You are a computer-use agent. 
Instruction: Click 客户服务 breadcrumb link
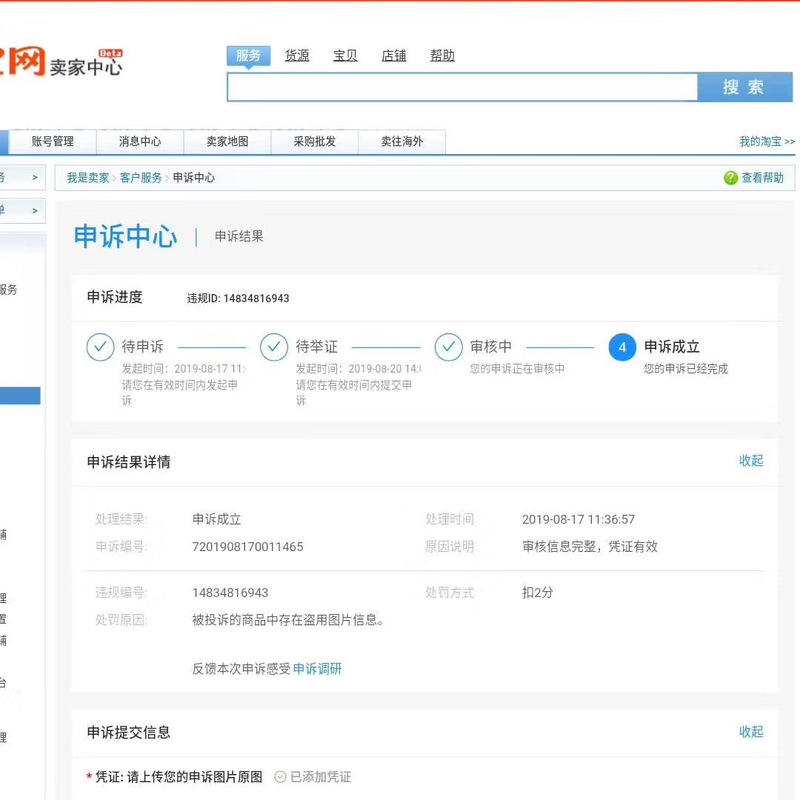(141, 178)
